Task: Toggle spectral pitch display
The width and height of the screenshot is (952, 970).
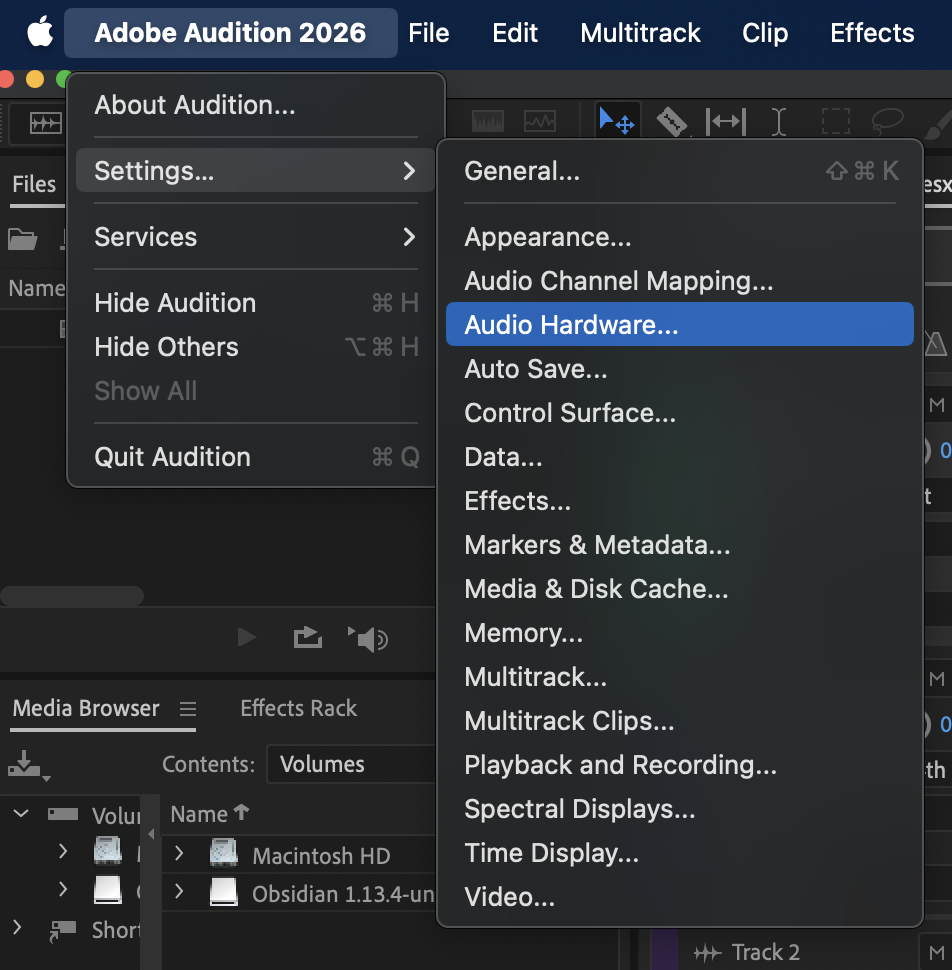Action: 539,121
